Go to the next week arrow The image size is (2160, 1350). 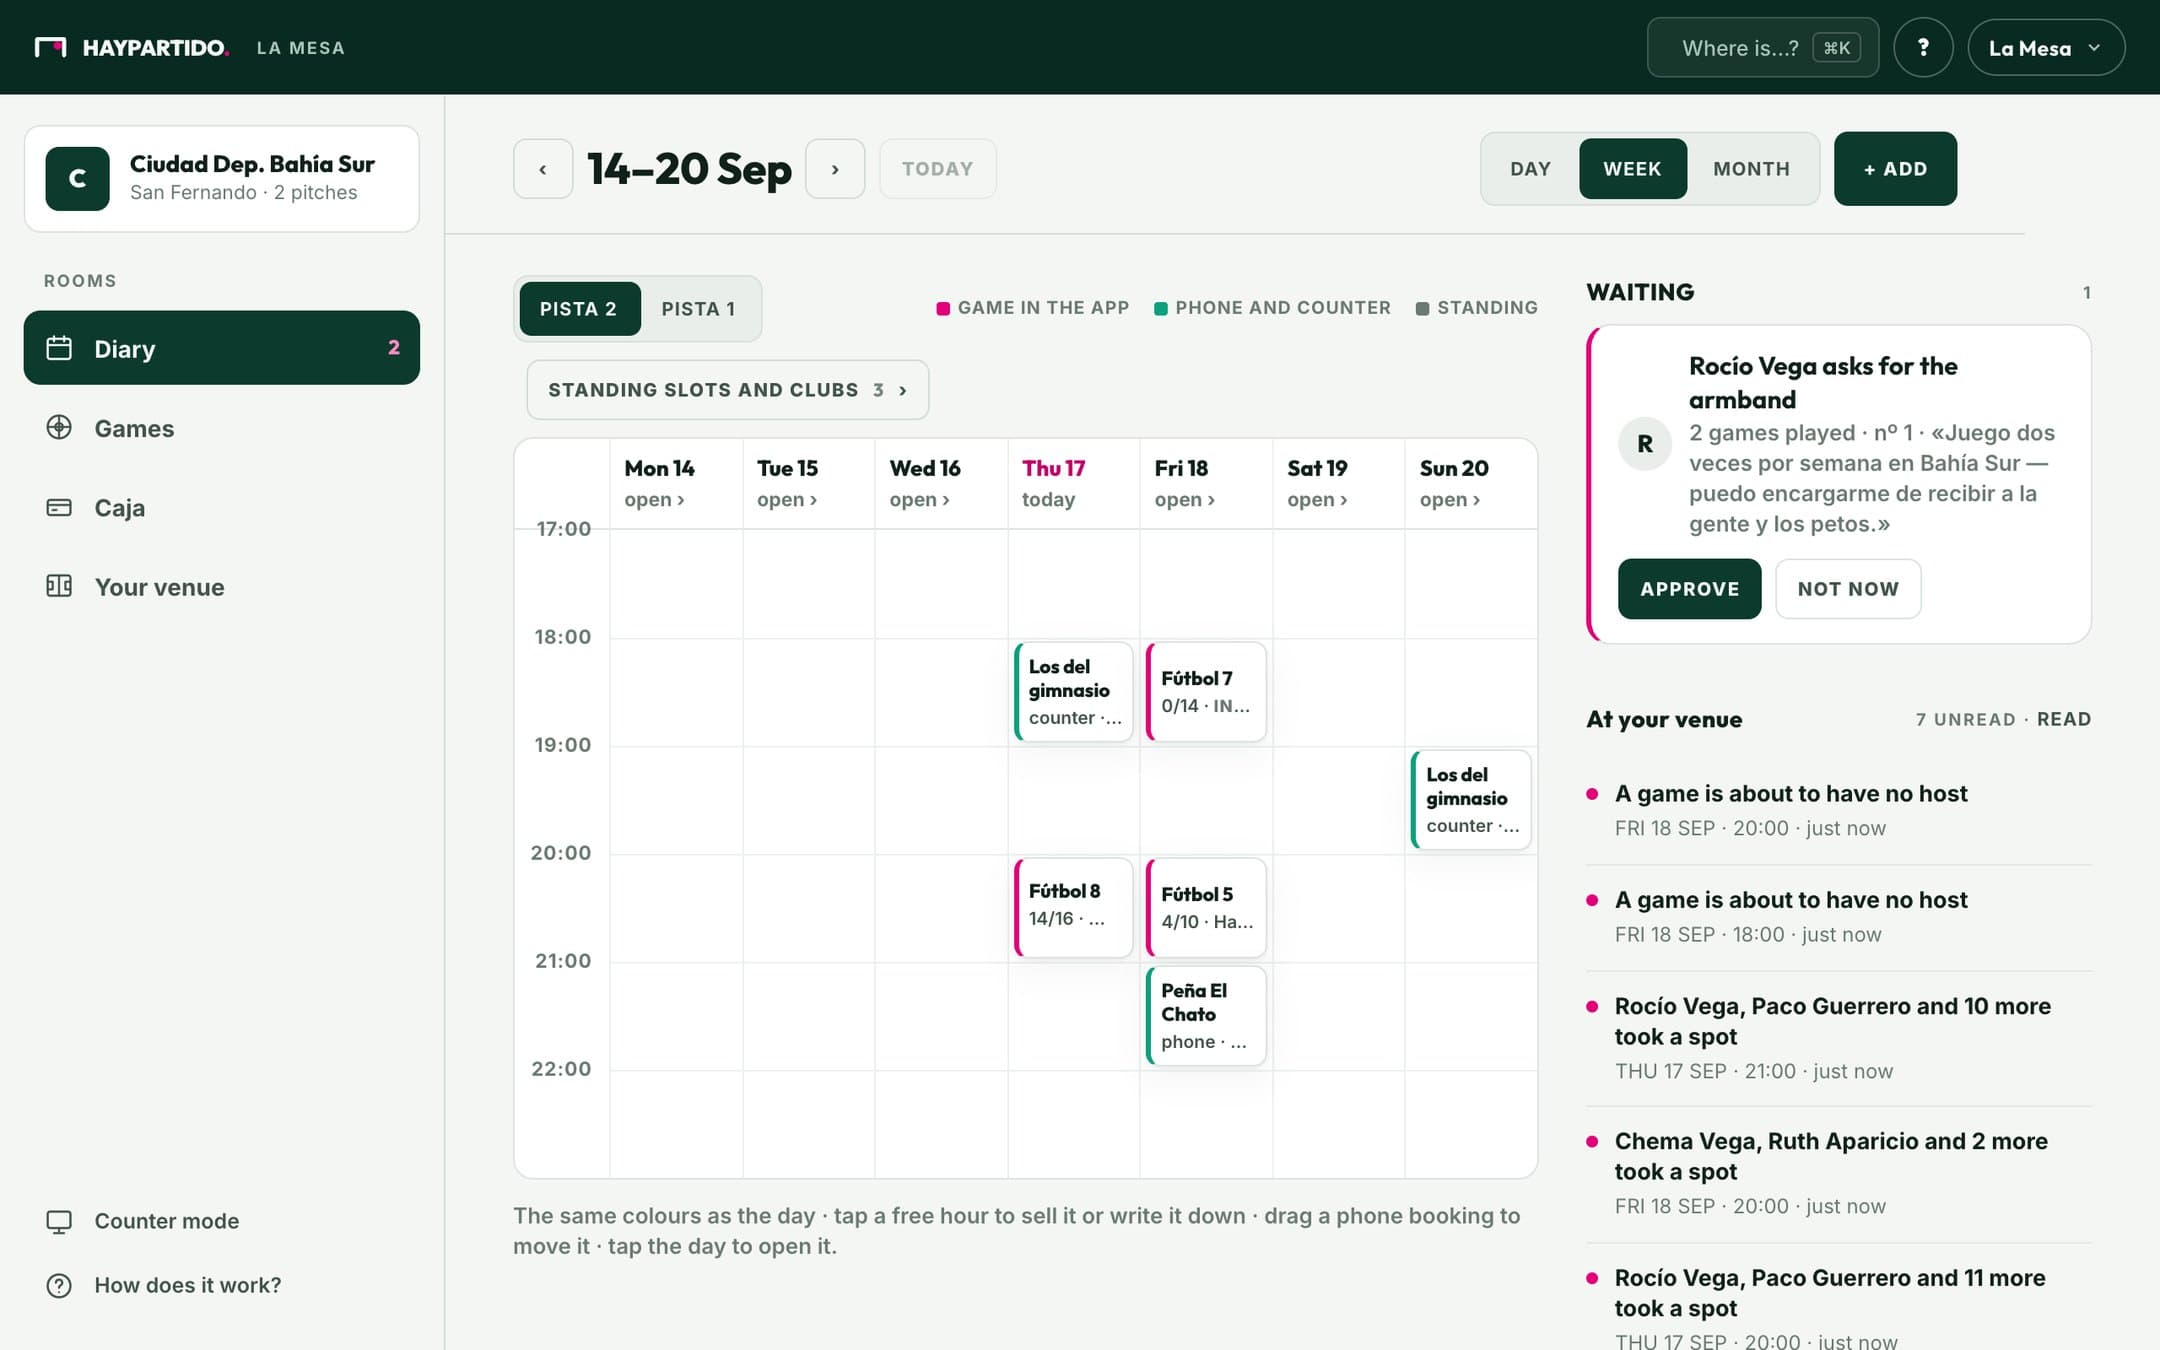[835, 169]
